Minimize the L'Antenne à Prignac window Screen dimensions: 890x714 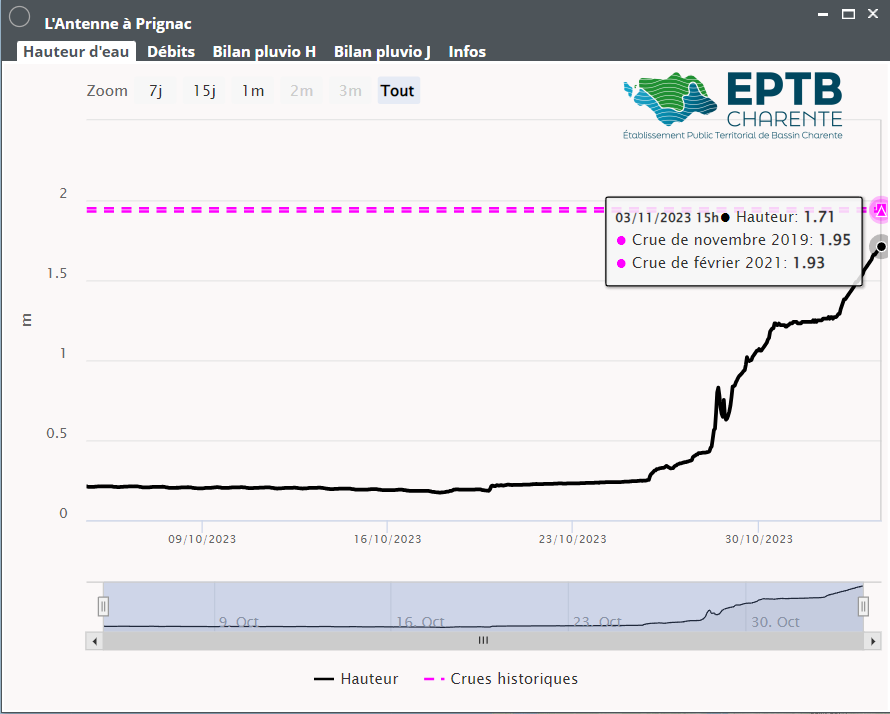click(823, 14)
